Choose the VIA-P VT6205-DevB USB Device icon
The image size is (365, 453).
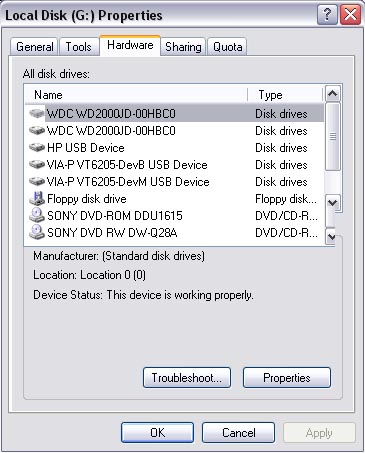pos(37,164)
